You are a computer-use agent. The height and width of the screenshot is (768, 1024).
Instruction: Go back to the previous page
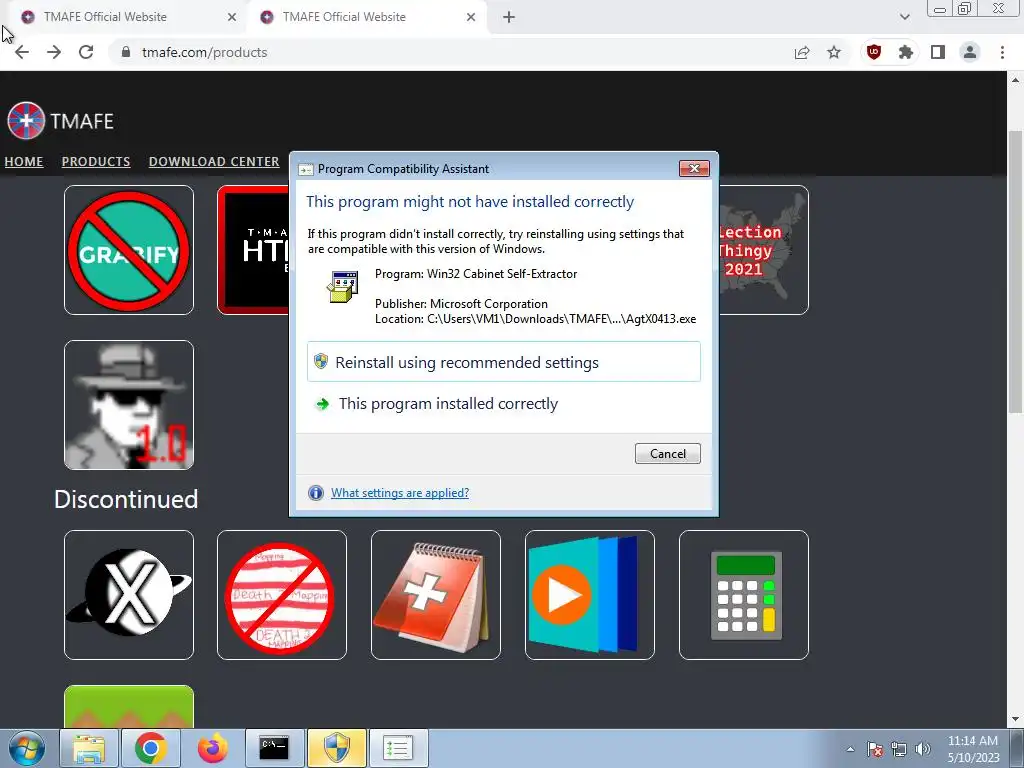click(x=22, y=52)
